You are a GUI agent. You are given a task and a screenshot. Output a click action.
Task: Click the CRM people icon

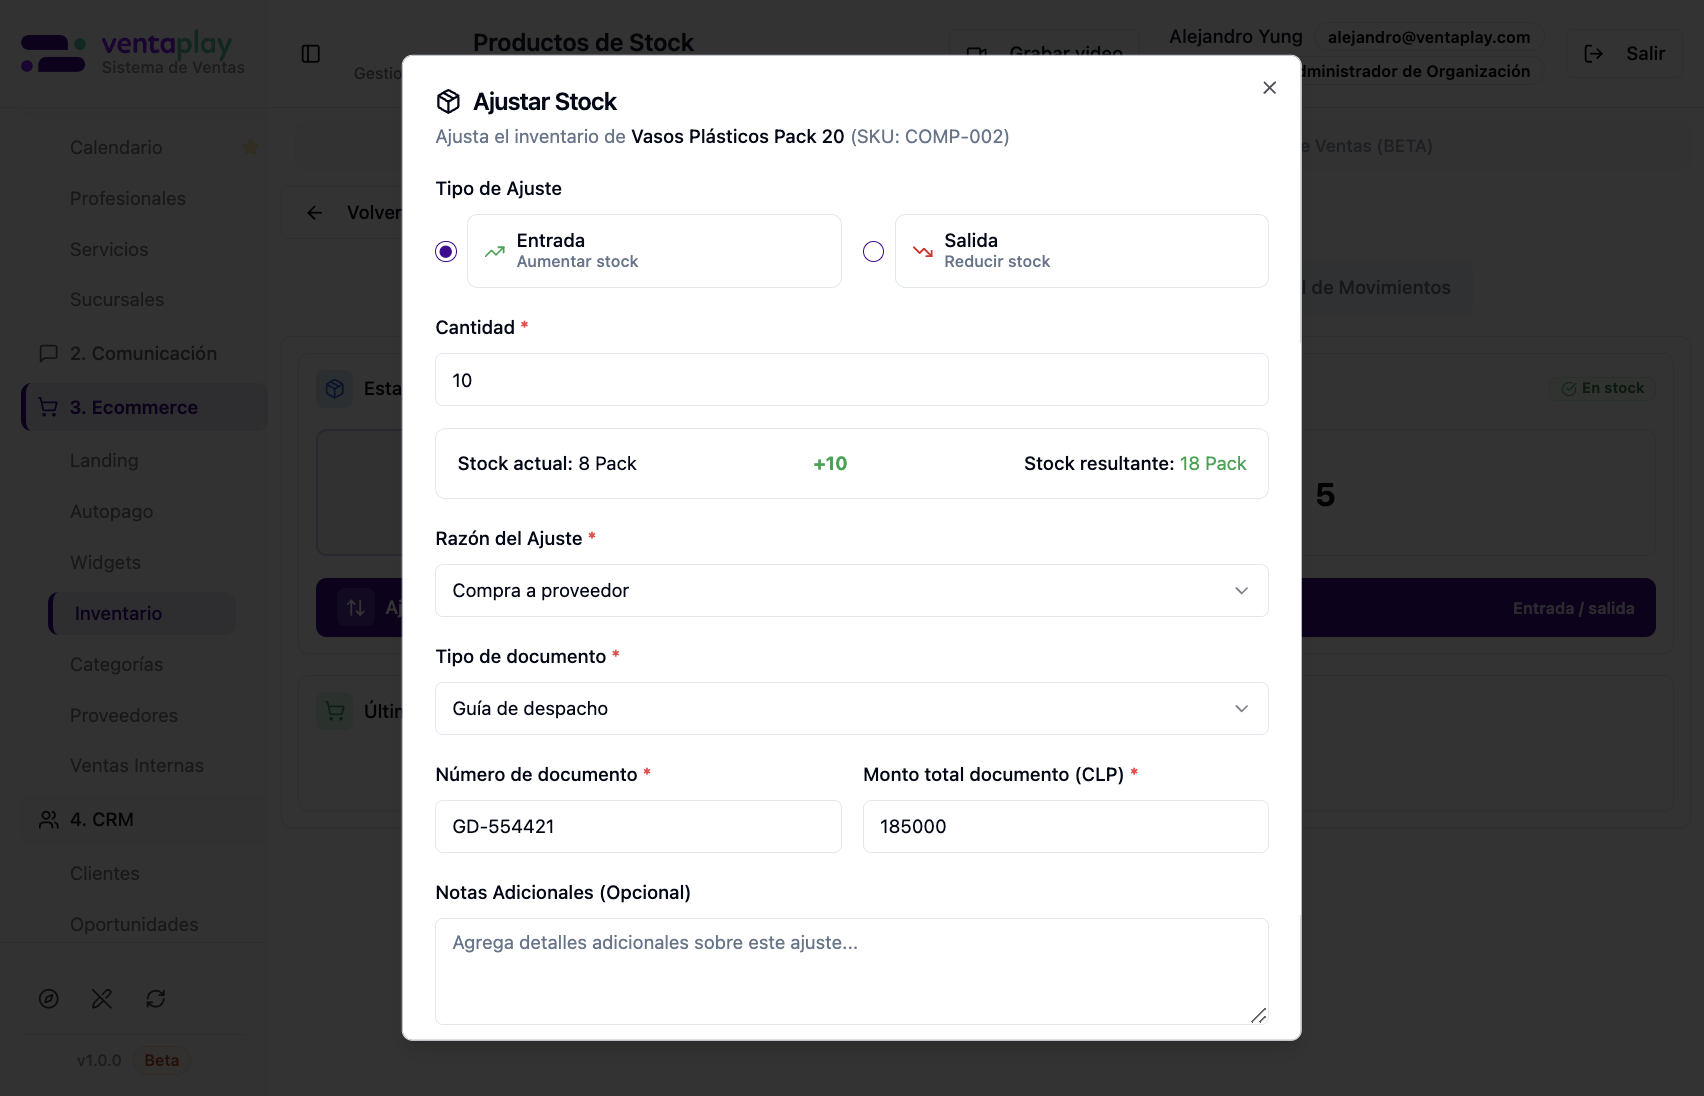pyautogui.click(x=48, y=820)
